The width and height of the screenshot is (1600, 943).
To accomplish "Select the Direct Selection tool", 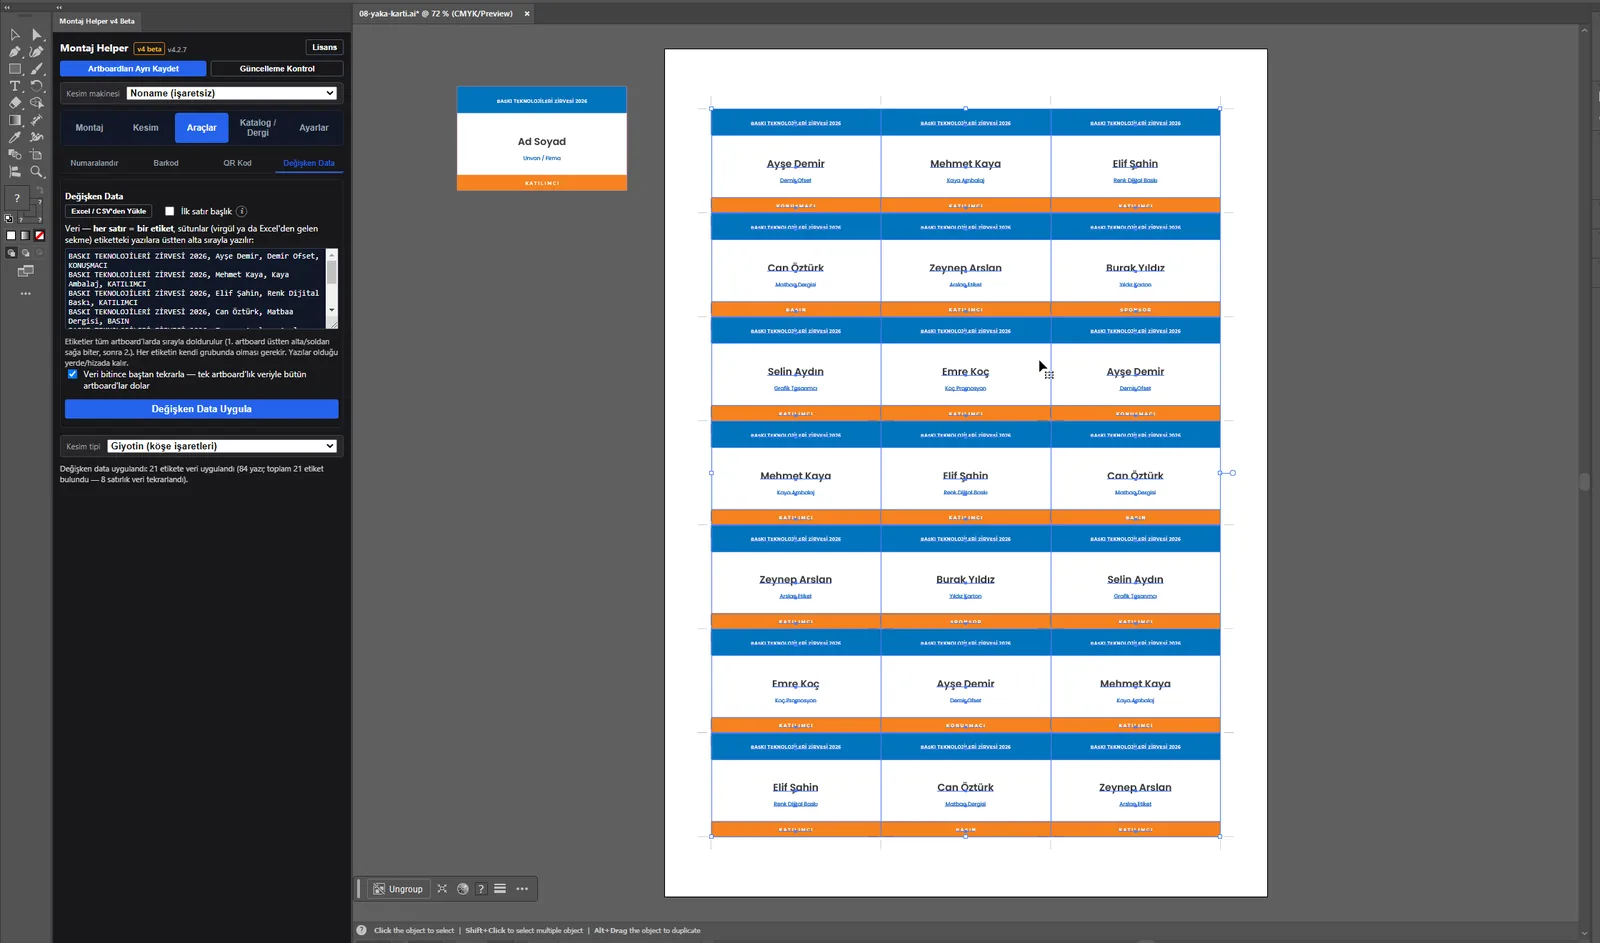I will tap(37, 34).
